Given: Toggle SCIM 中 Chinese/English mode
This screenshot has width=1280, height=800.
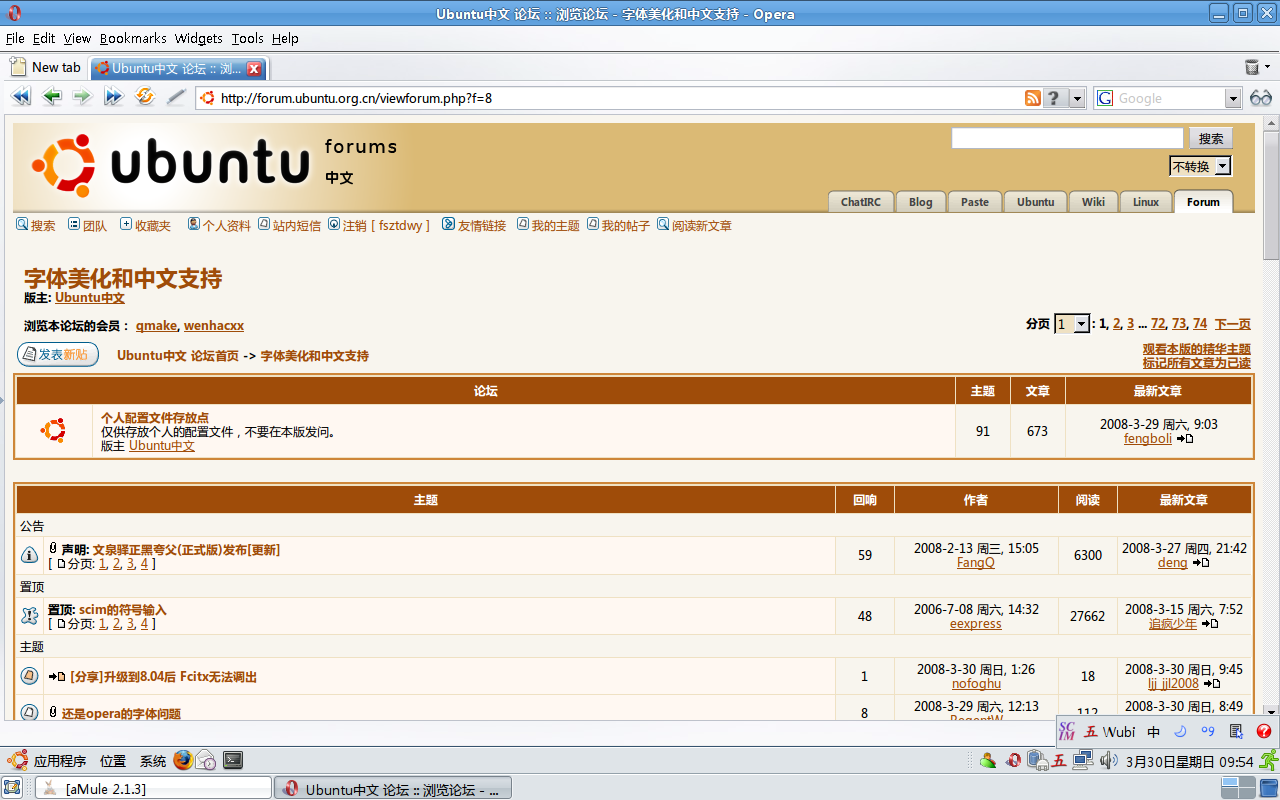Looking at the screenshot, I should pos(1153,731).
